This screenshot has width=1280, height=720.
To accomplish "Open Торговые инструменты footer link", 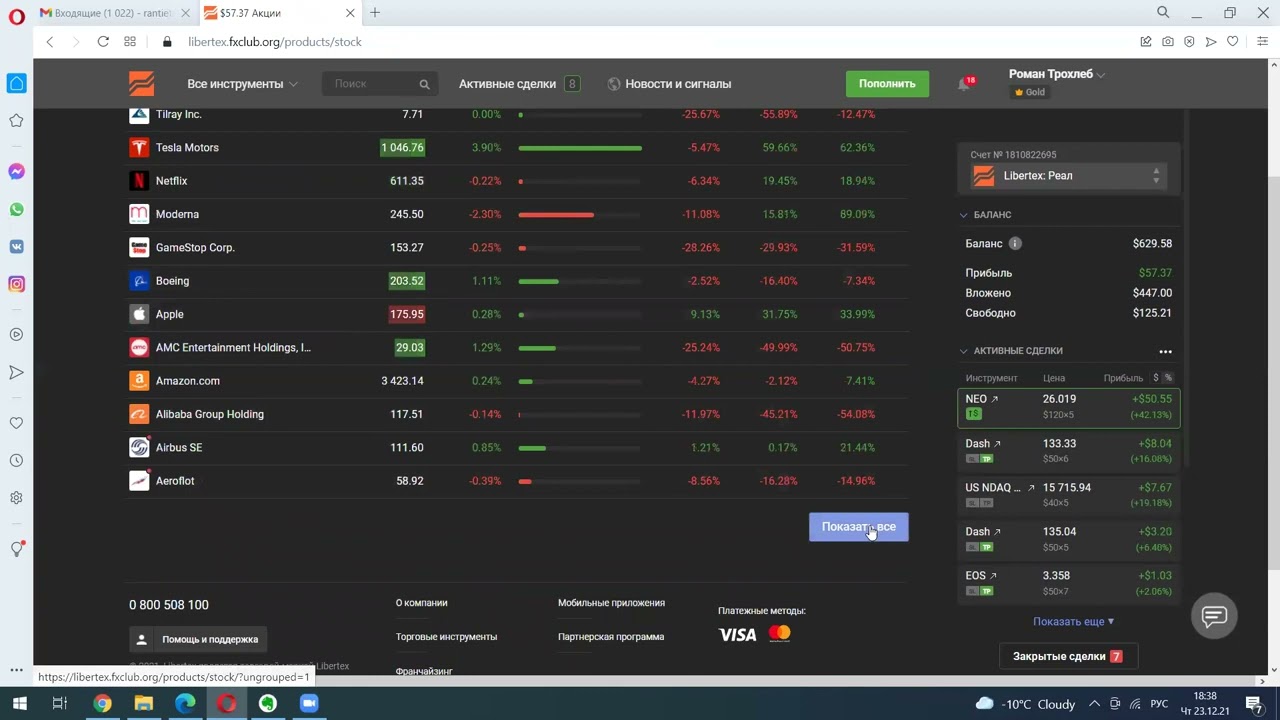I will click(446, 637).
